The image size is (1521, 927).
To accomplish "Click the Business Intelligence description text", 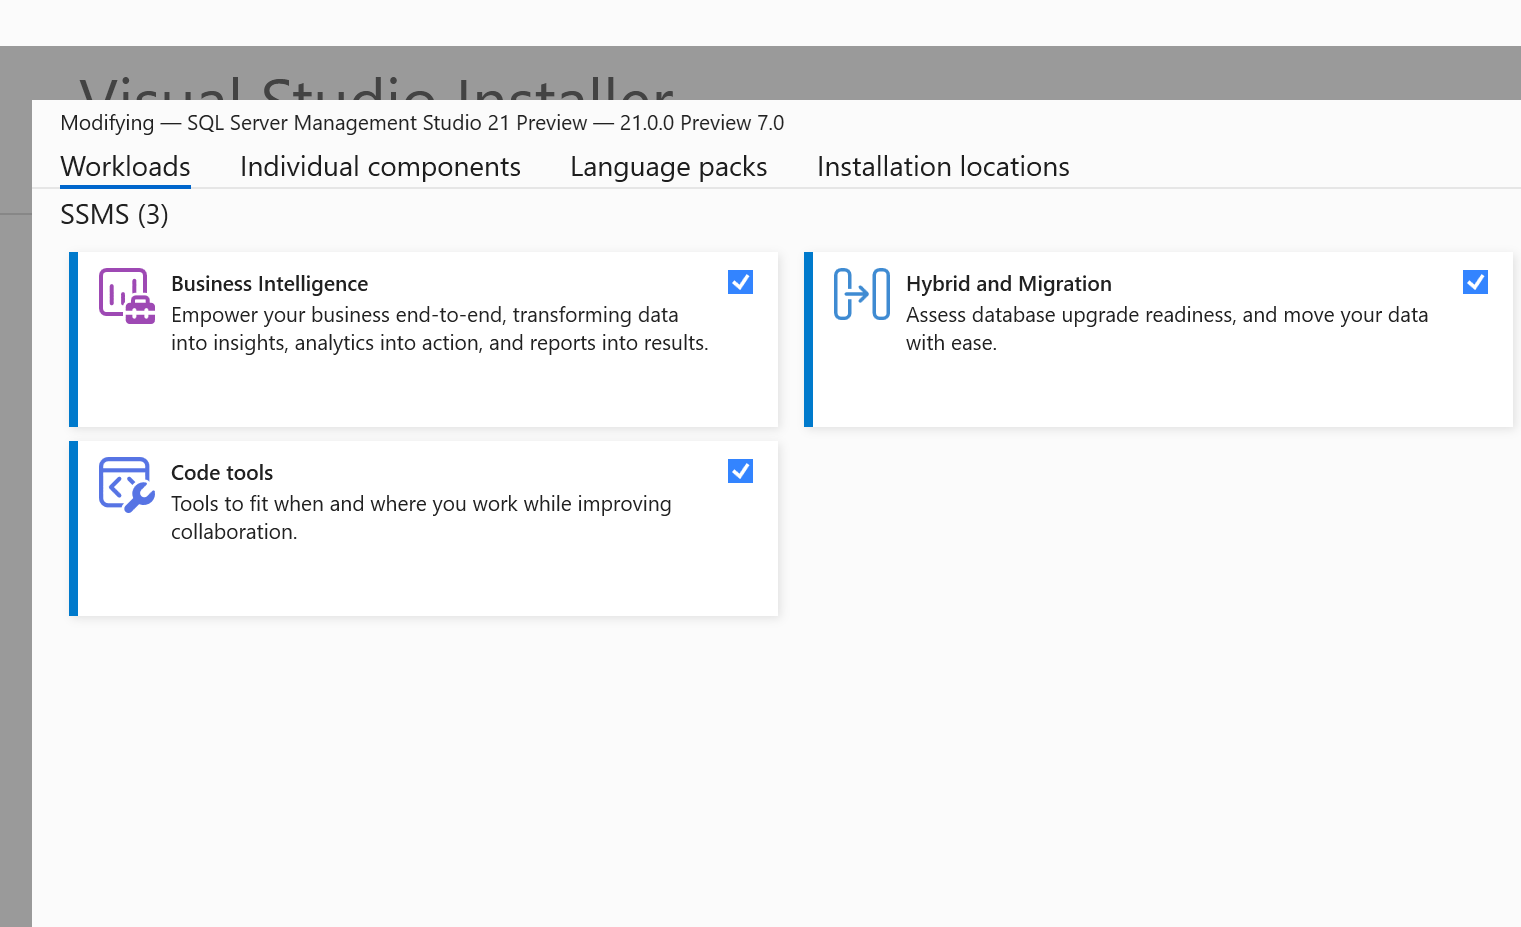I will pyautogui.click(x=440, y=328).
